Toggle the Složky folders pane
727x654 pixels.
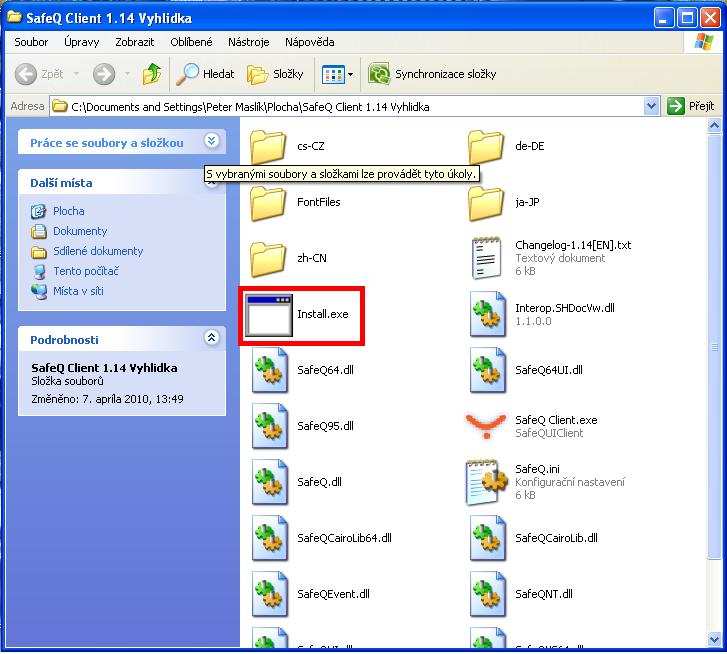pyautogui.click(x=275, y=74)
